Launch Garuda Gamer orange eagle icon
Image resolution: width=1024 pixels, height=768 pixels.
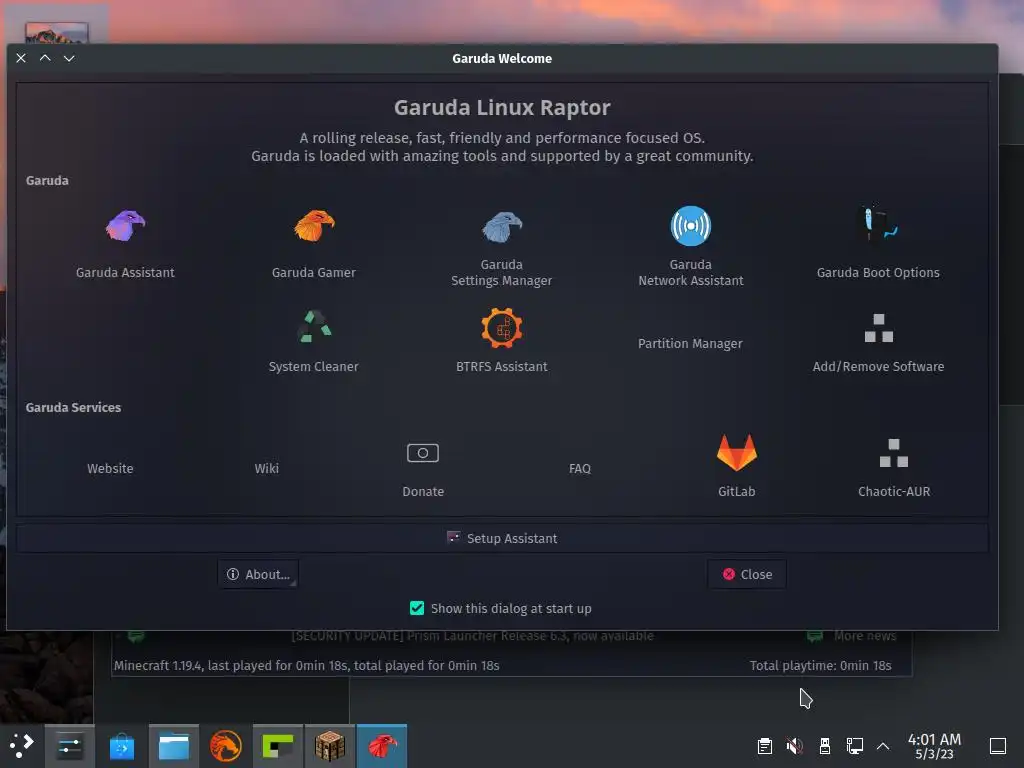[313, 226]
